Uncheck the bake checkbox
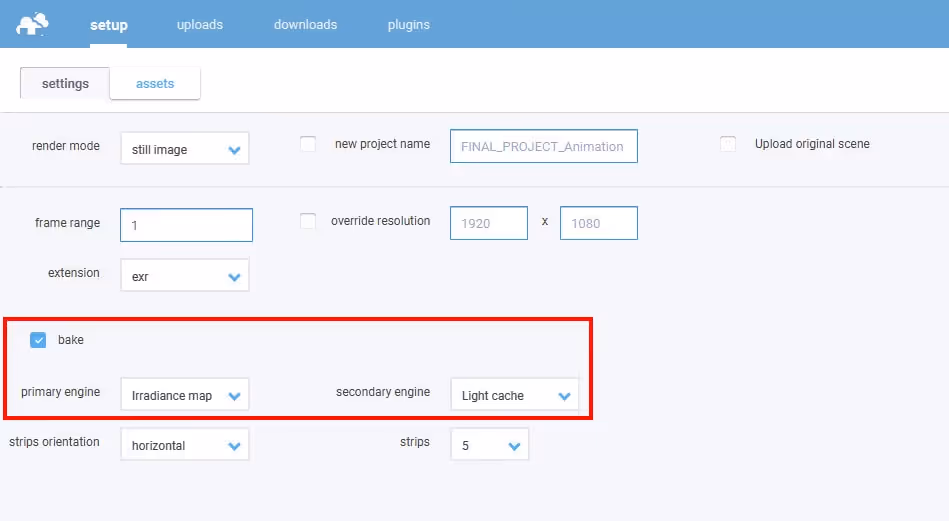 coord(38,340)
